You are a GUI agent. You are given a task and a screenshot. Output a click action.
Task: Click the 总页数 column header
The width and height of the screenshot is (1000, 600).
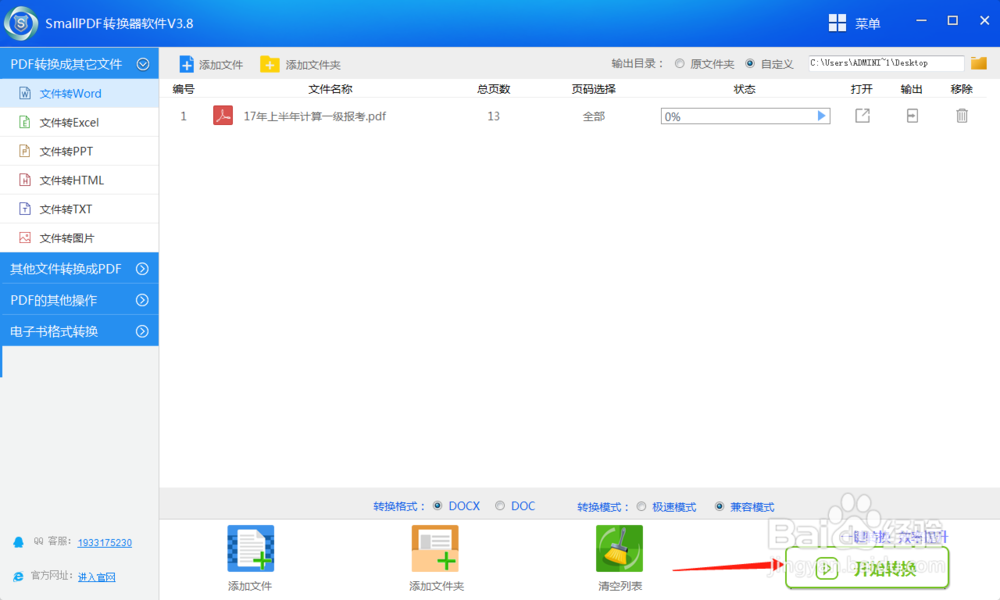pos(493,89)
